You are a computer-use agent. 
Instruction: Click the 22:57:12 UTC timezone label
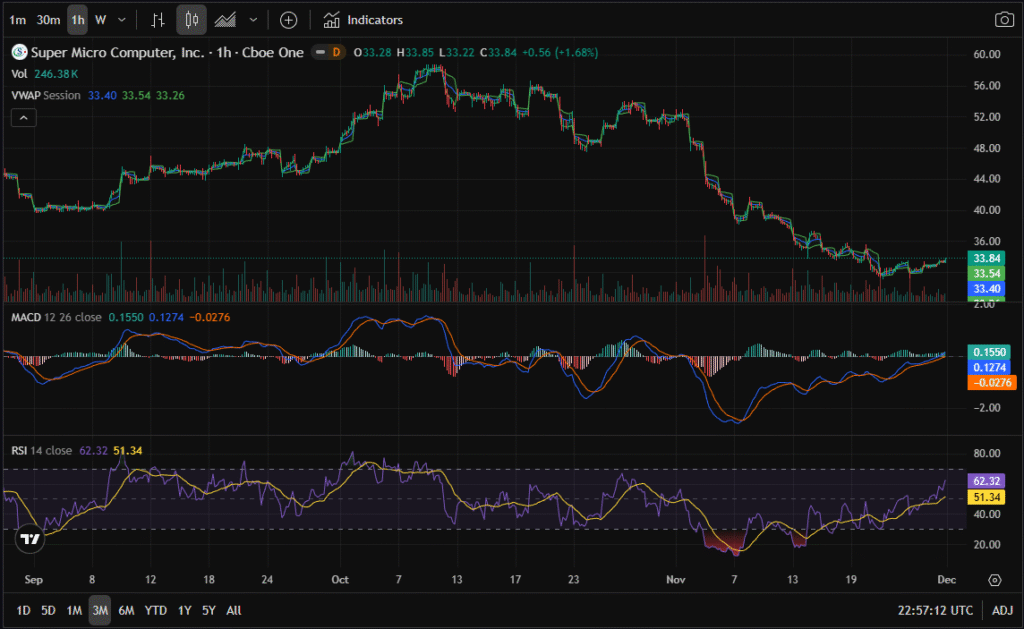pyautogui.click(x=936, y=610)
